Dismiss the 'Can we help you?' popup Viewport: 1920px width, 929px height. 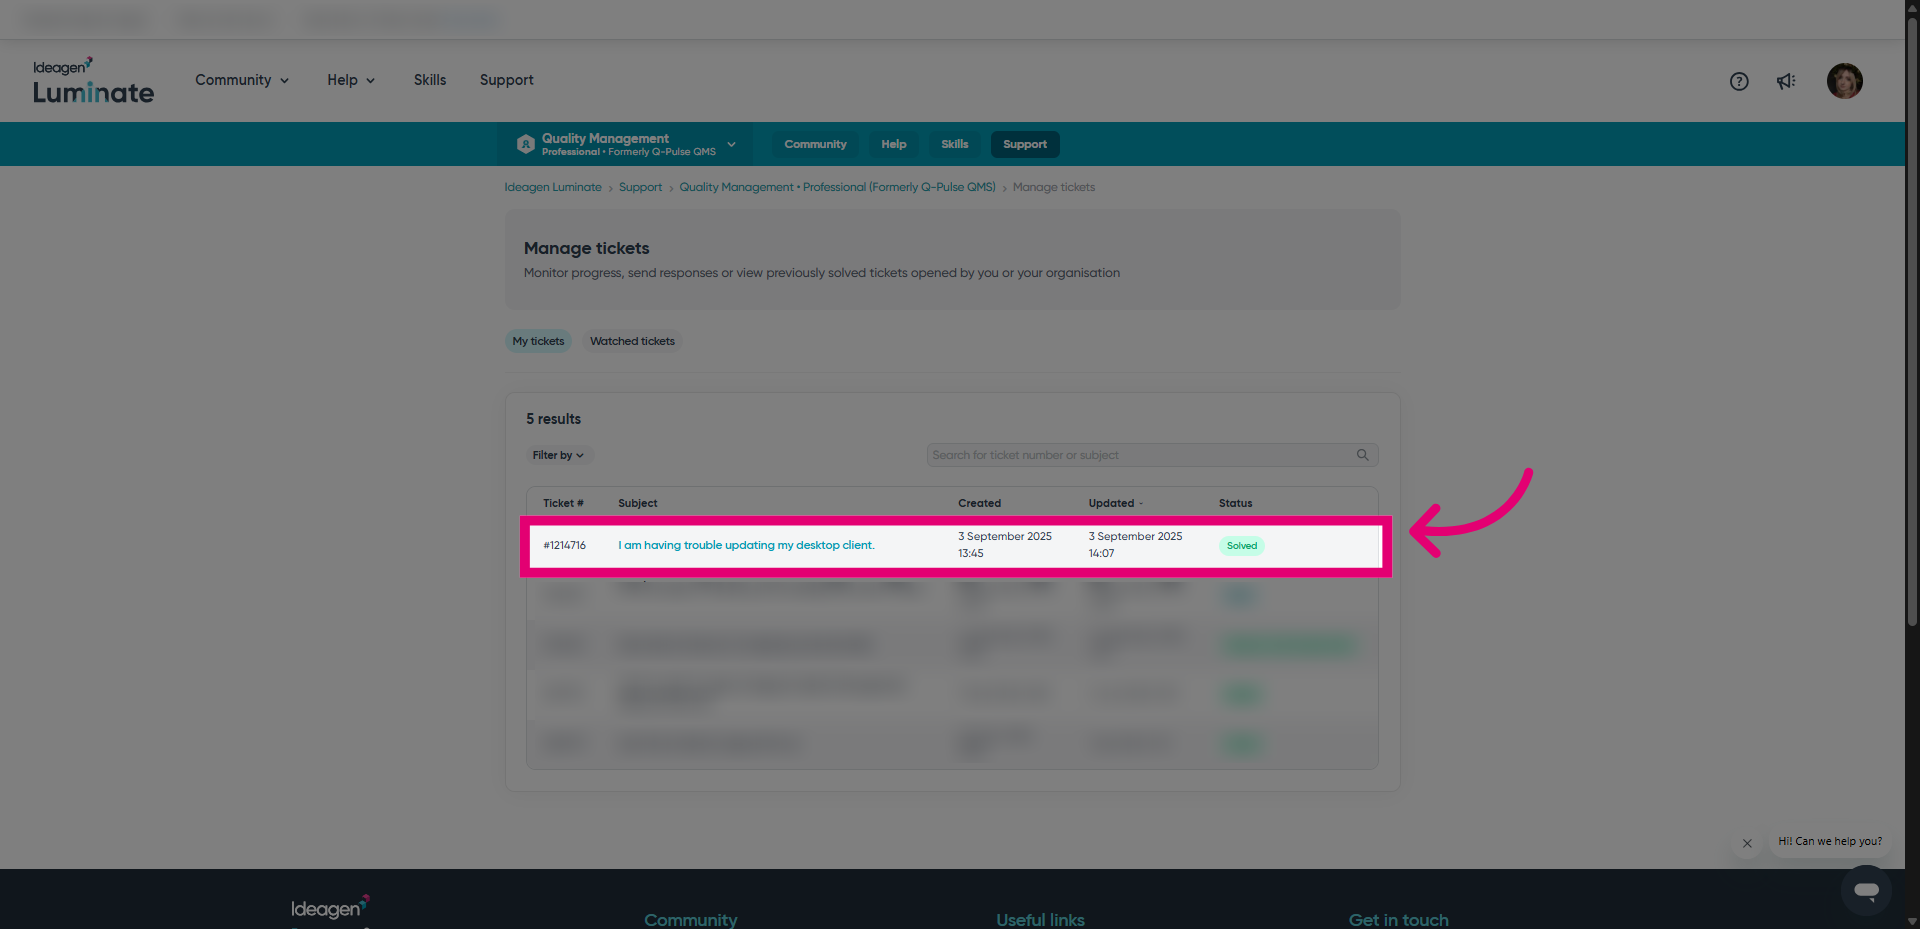1747,843
